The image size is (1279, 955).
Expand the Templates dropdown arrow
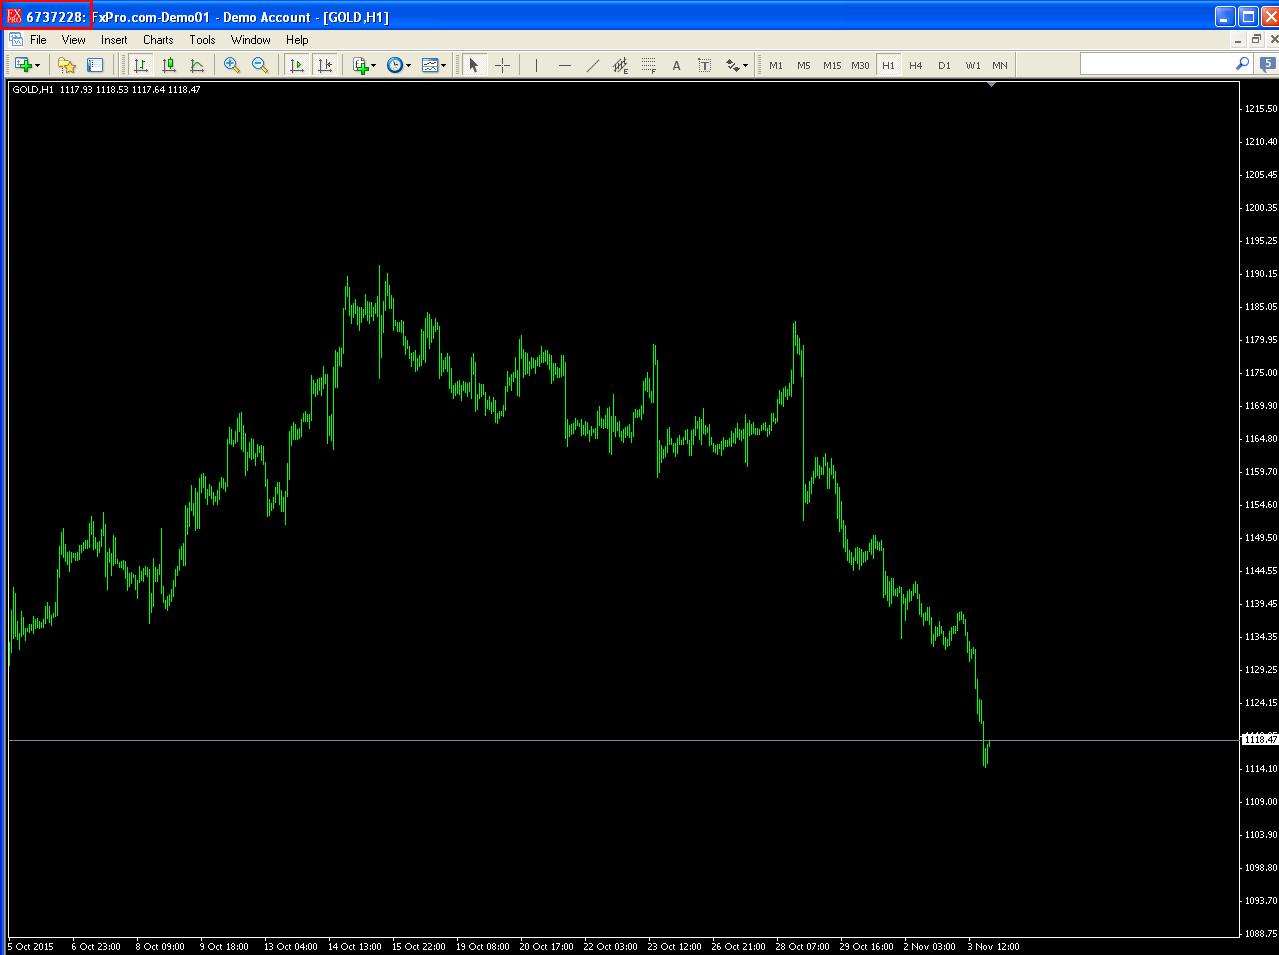[443, 66]
